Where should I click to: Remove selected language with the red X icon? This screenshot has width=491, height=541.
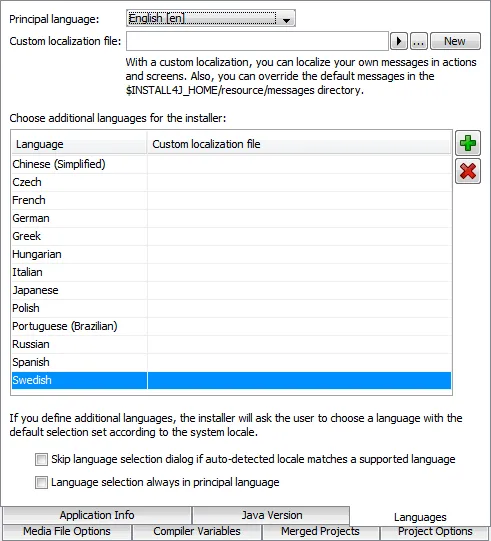(x=468, y=171)
